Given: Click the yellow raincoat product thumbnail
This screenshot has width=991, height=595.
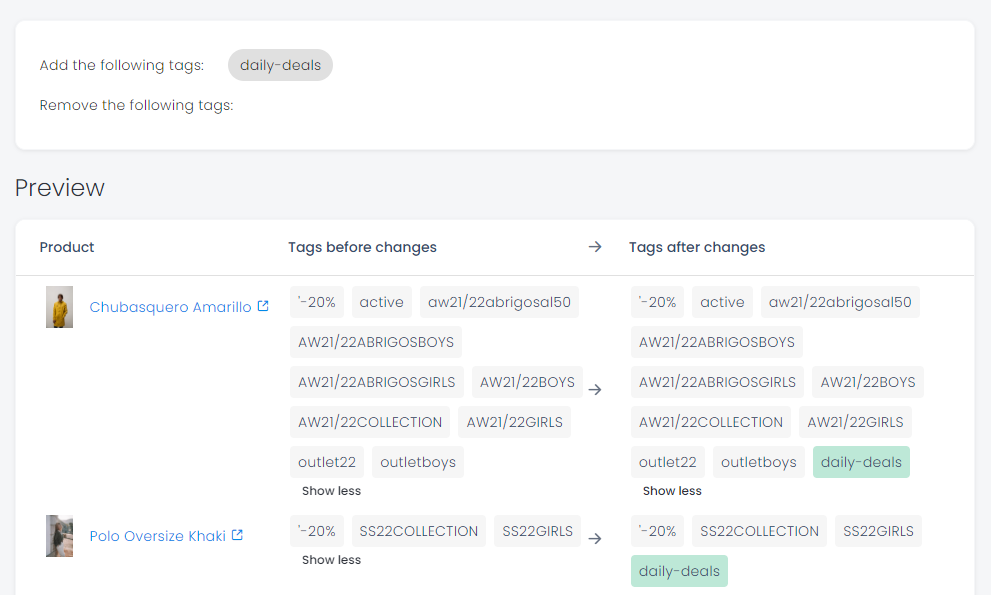Looking at the screenshot, I should 59,307.
